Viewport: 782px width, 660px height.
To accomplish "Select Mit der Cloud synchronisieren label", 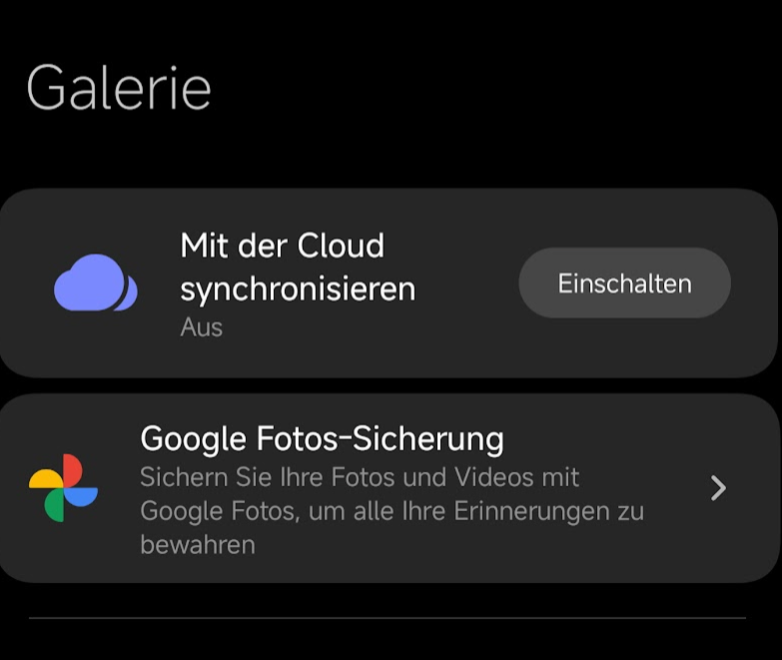I will (298, 267).
